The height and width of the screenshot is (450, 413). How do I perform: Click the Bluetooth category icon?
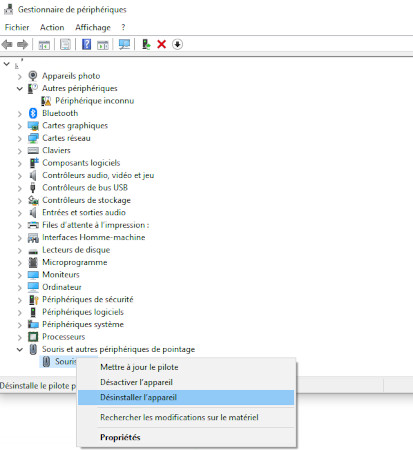tap(33, 113)
